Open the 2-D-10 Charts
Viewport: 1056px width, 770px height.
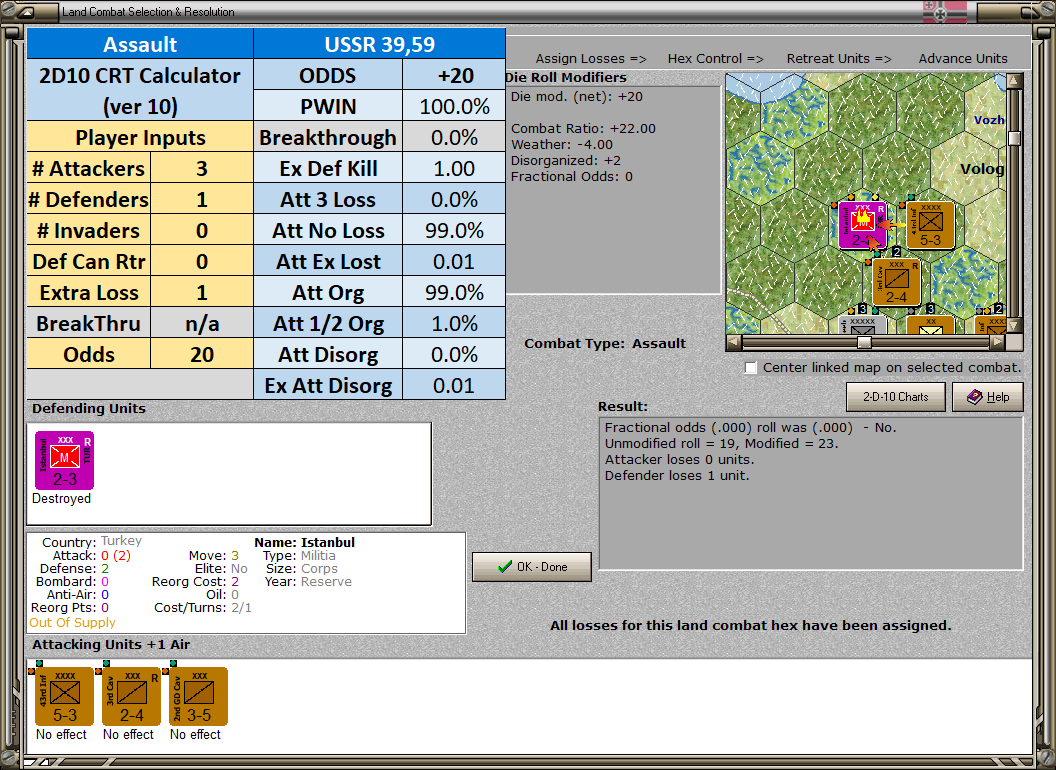point(896,397)
